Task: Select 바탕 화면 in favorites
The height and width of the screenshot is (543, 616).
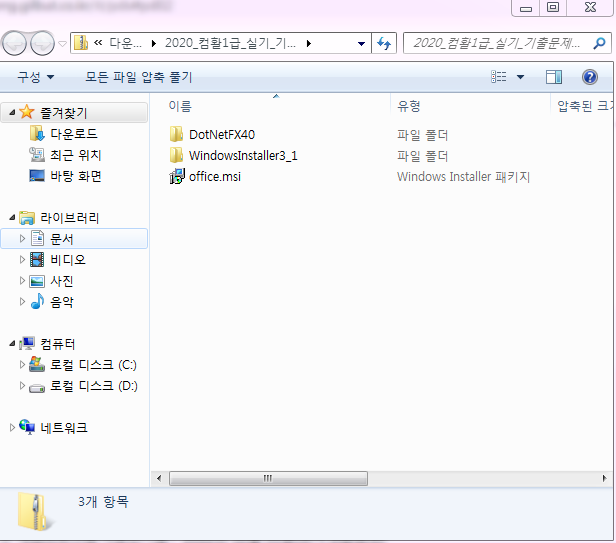Action: click(75, 176)
